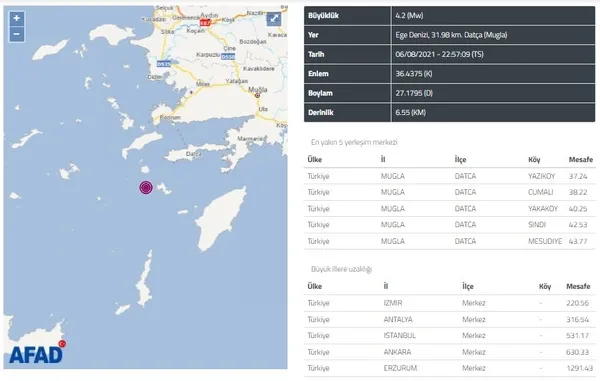Screen dimensions: 600x381
Task: Click the Enlem row label
Action: click(x=318, y=74)
